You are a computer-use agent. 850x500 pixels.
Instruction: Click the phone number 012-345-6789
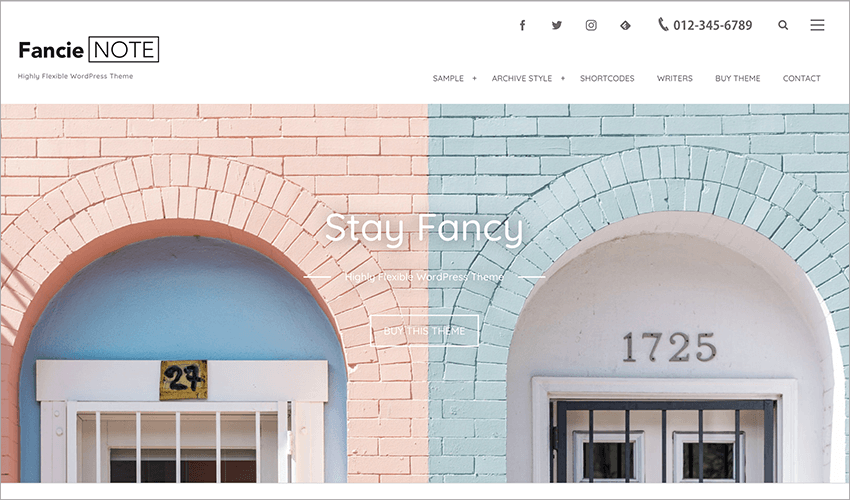coord(712,25)
